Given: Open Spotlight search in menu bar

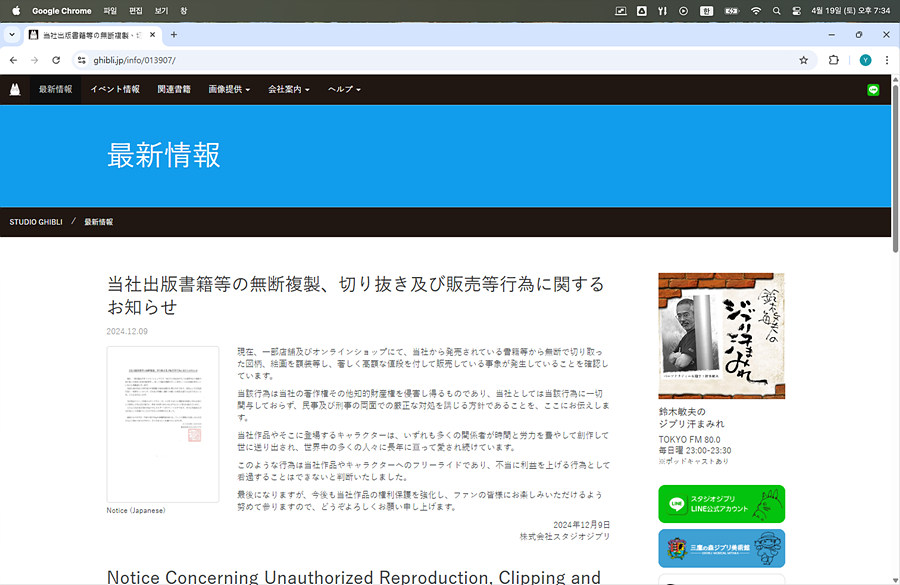Looking at the screenshot, I should 777,11.
